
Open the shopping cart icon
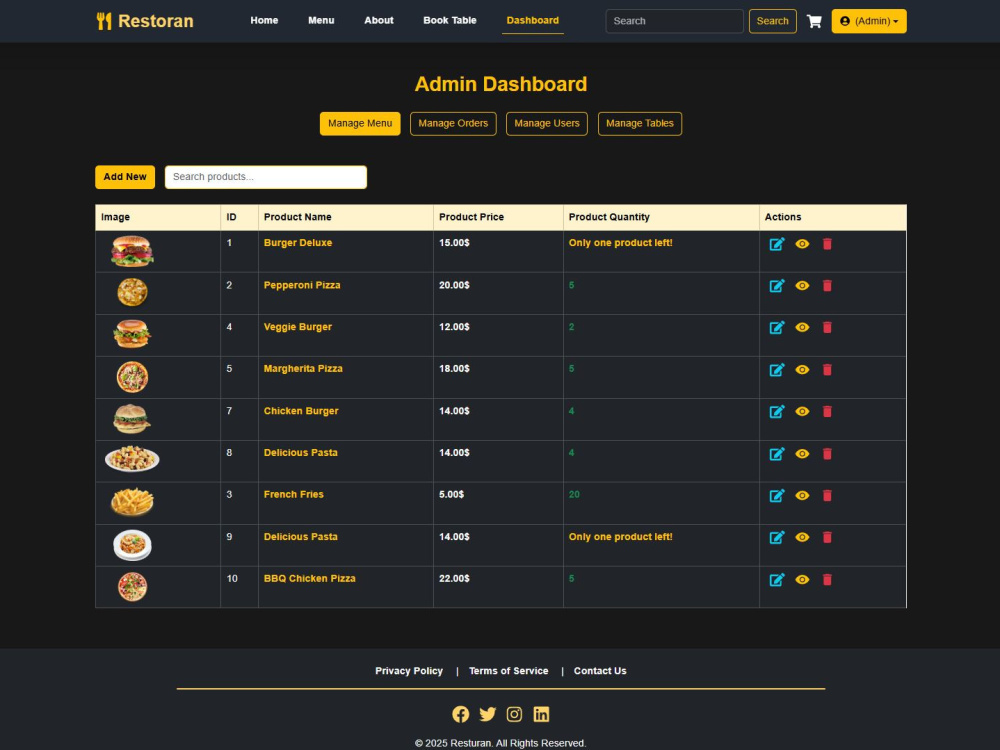[814, 21]
